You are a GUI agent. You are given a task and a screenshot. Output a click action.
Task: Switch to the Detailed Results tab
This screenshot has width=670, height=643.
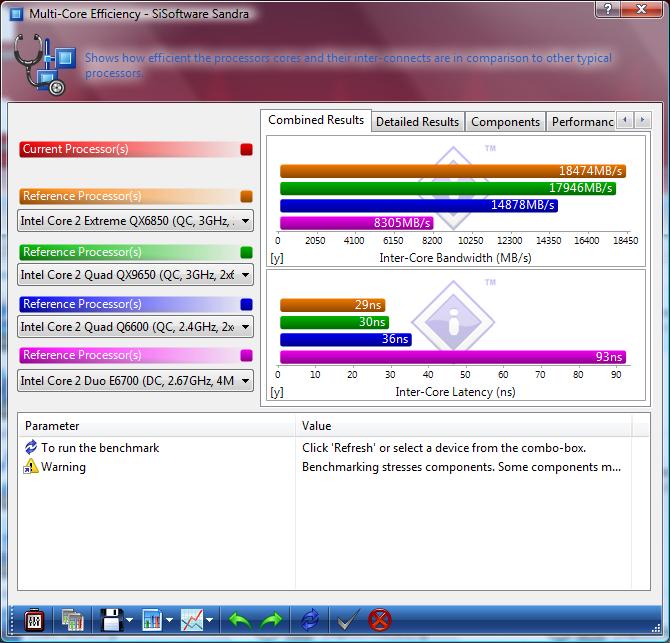[x=417, y=122]
